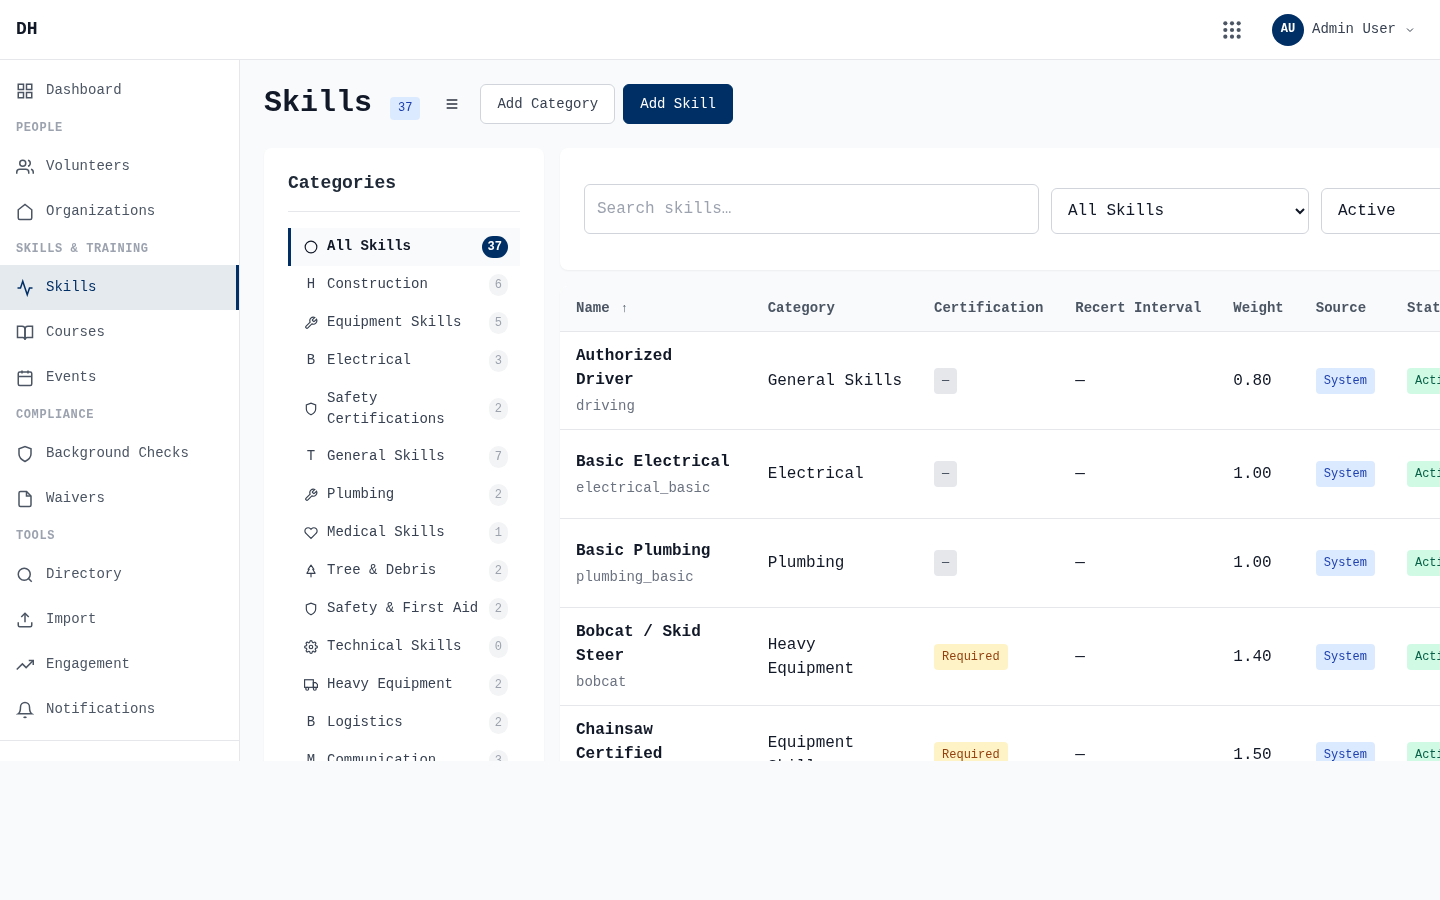Select the Background Checks shield icon
1440x900 pixels.
(26, 453)
